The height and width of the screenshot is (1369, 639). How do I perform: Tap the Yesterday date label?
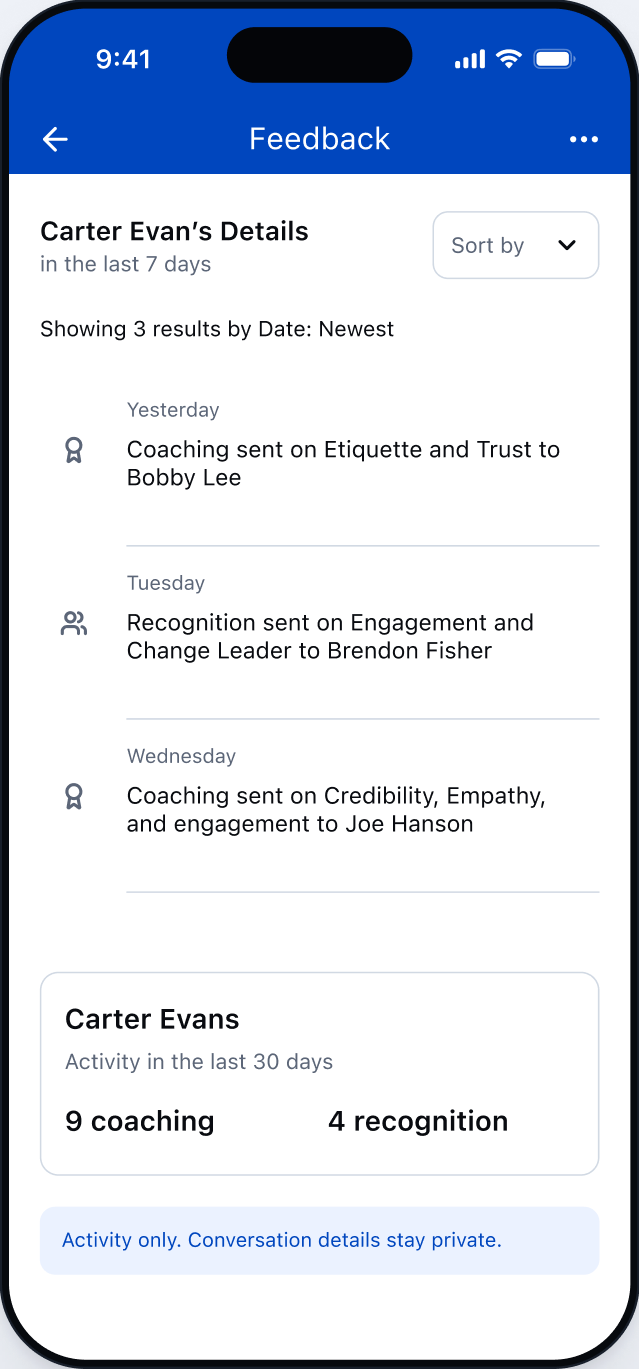pos(173,410)
